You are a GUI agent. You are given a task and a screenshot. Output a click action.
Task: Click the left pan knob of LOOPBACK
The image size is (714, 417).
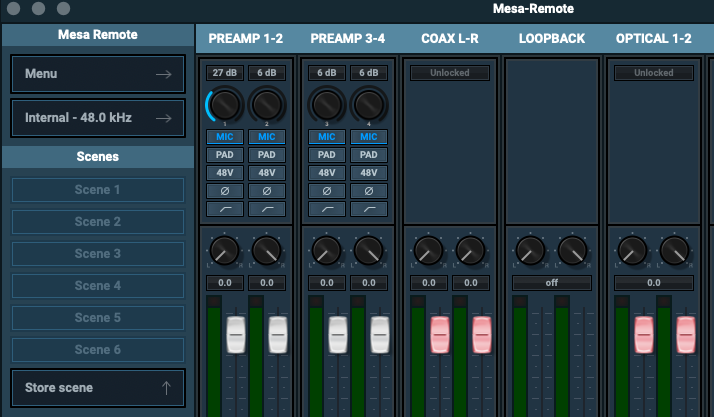pyautogui.click(x=530, y=250)
